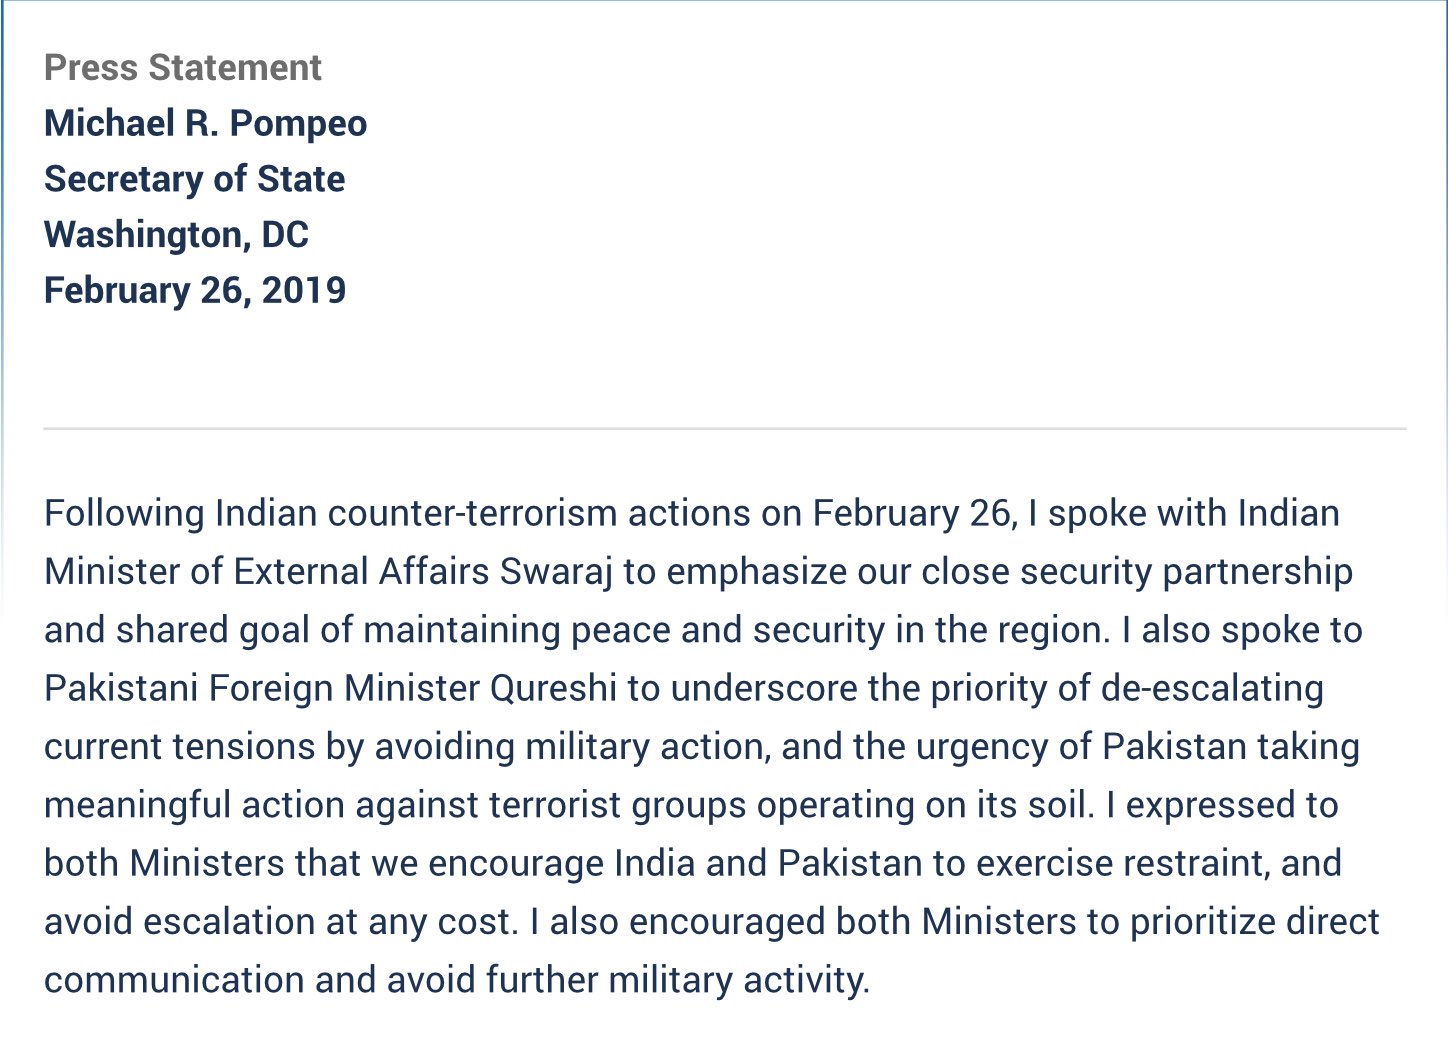The width and height of the screenshot is (1448, 1064).
Task: Click the "Washington, DC" location line
Action: (176, 235)
